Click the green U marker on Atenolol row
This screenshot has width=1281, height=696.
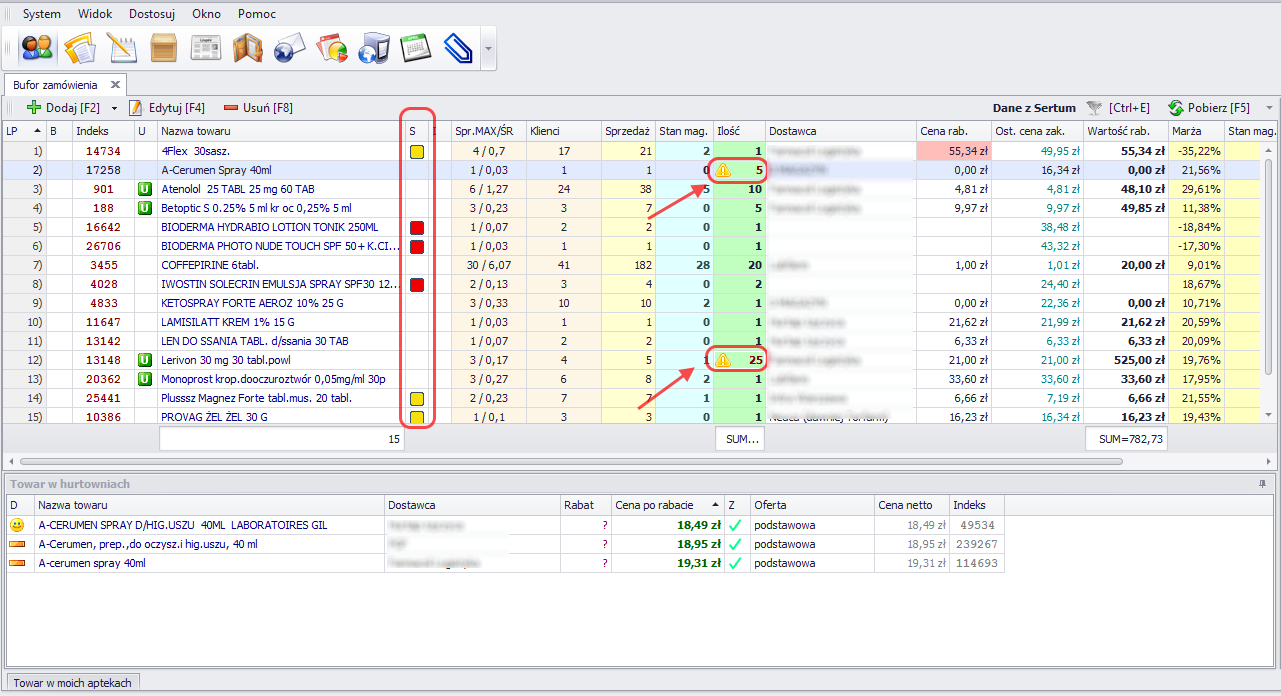tap(143, 189)
